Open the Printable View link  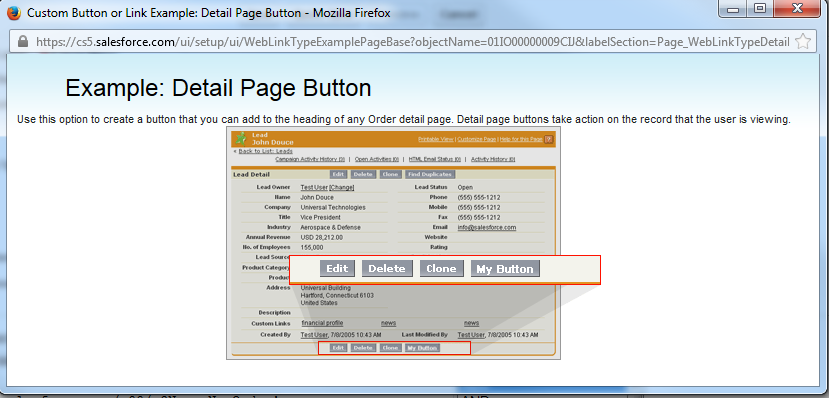click(x=436, y=139)
